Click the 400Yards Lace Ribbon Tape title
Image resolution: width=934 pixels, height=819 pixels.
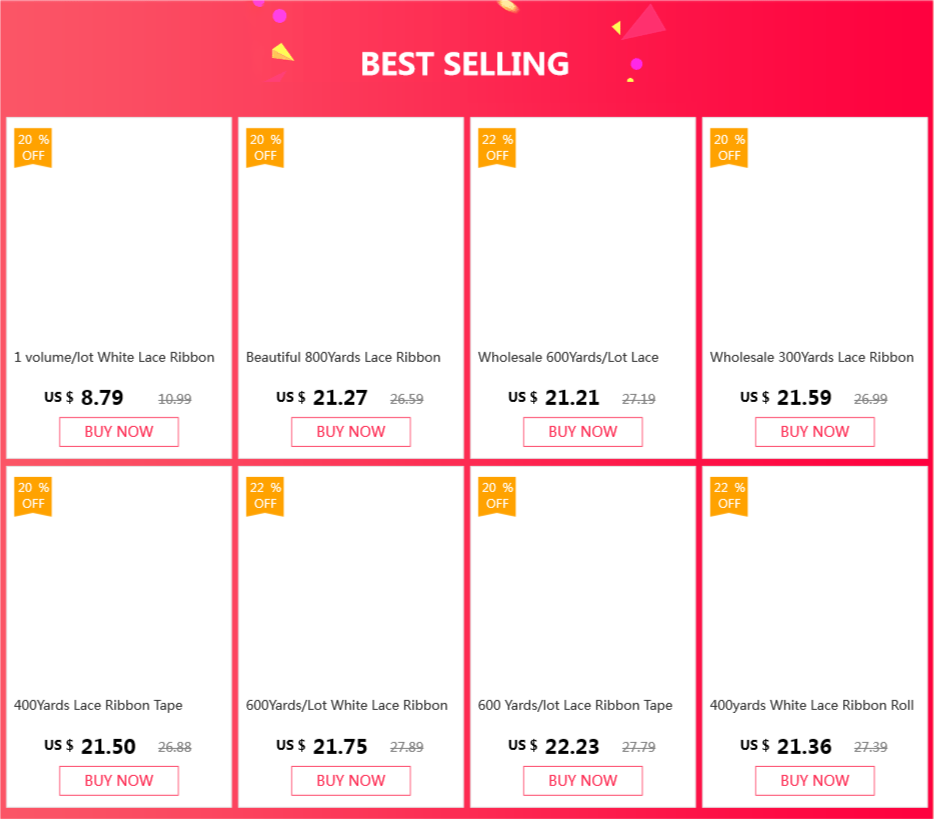point(98,705)
